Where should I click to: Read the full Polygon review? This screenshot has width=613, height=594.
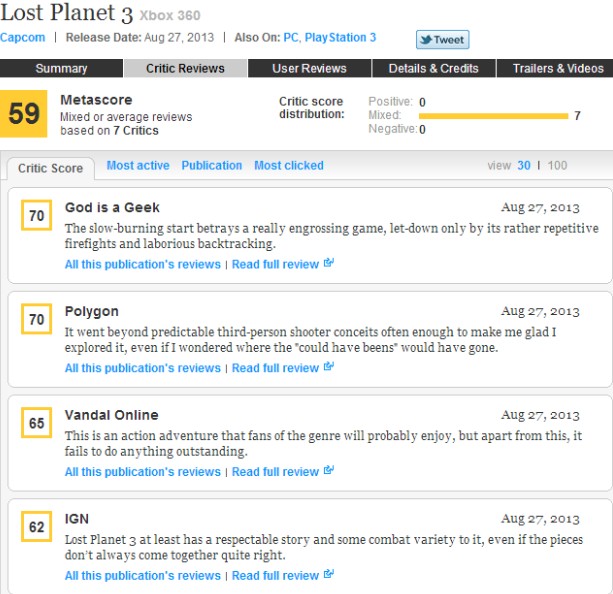pyautogui.click(x=275, y=368)
